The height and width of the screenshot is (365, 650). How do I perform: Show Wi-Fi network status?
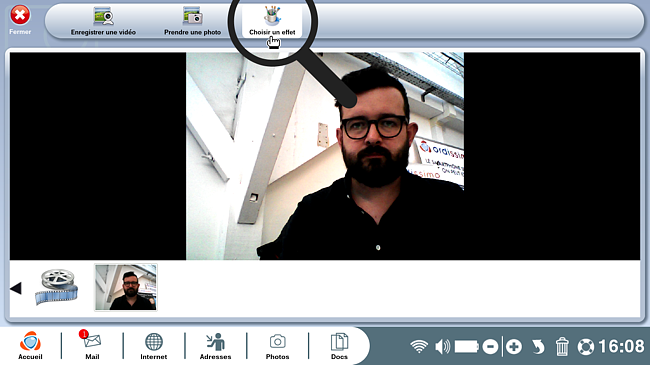pyautogui.click(x=419, y=346)
